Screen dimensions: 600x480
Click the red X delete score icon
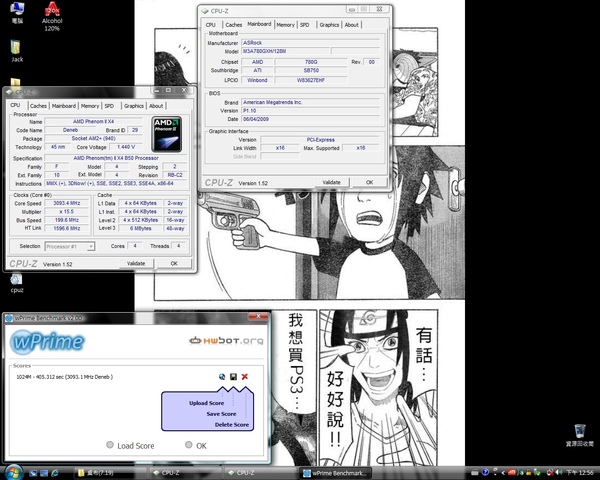pyautogui.click(x=245, y=377)
